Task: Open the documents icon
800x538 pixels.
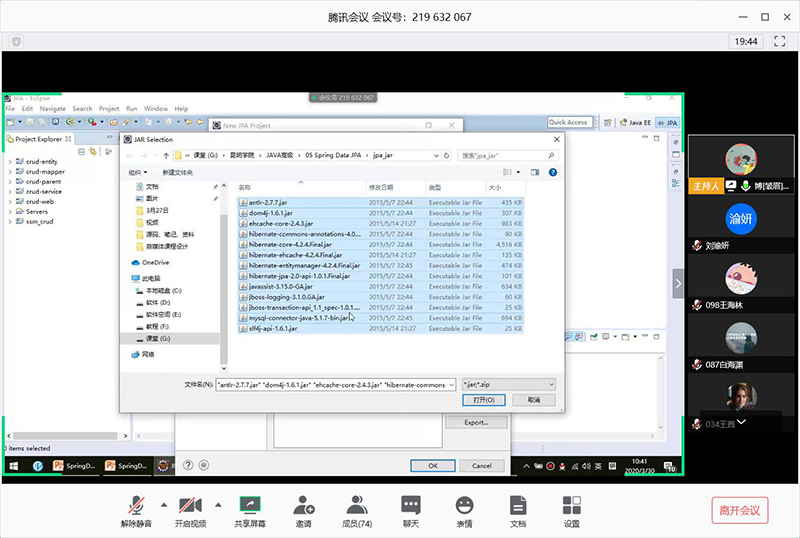Action: 518,510
